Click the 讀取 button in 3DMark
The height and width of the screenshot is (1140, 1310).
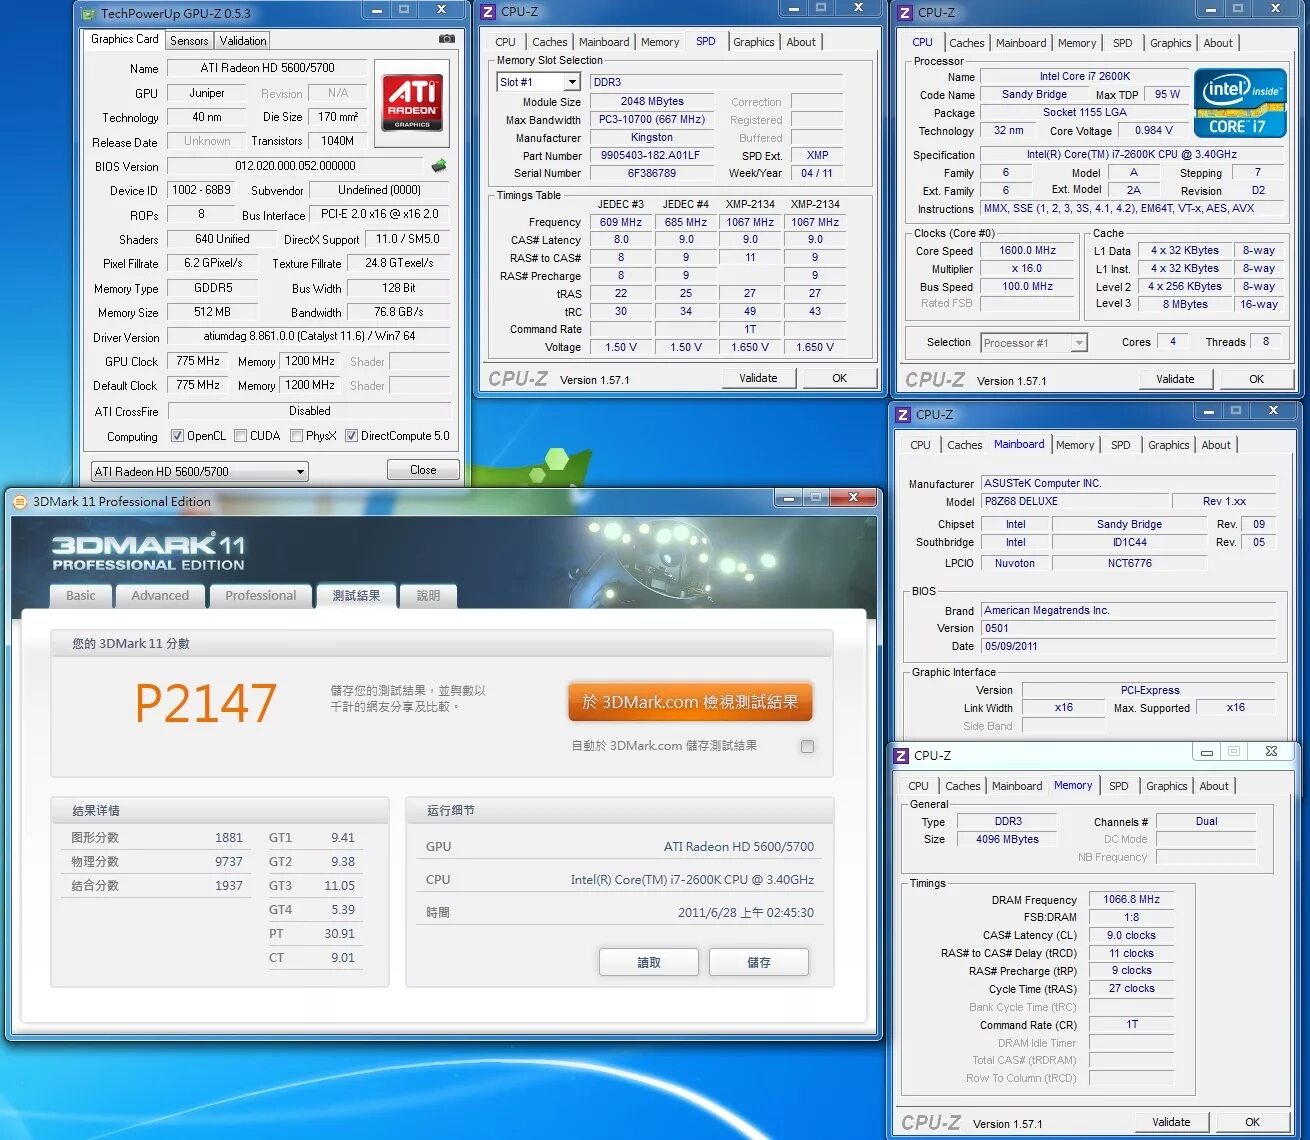[649, 962]
